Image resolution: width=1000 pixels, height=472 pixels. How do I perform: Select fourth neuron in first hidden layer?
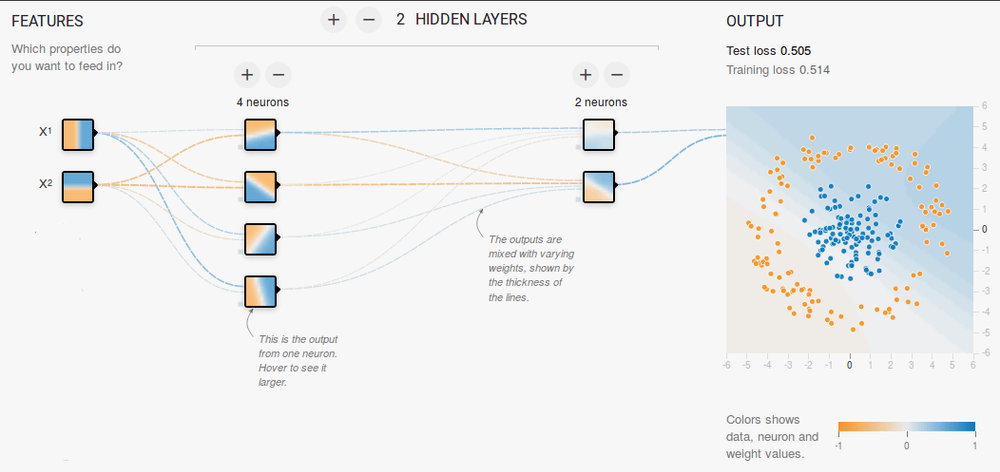[260, 291]
